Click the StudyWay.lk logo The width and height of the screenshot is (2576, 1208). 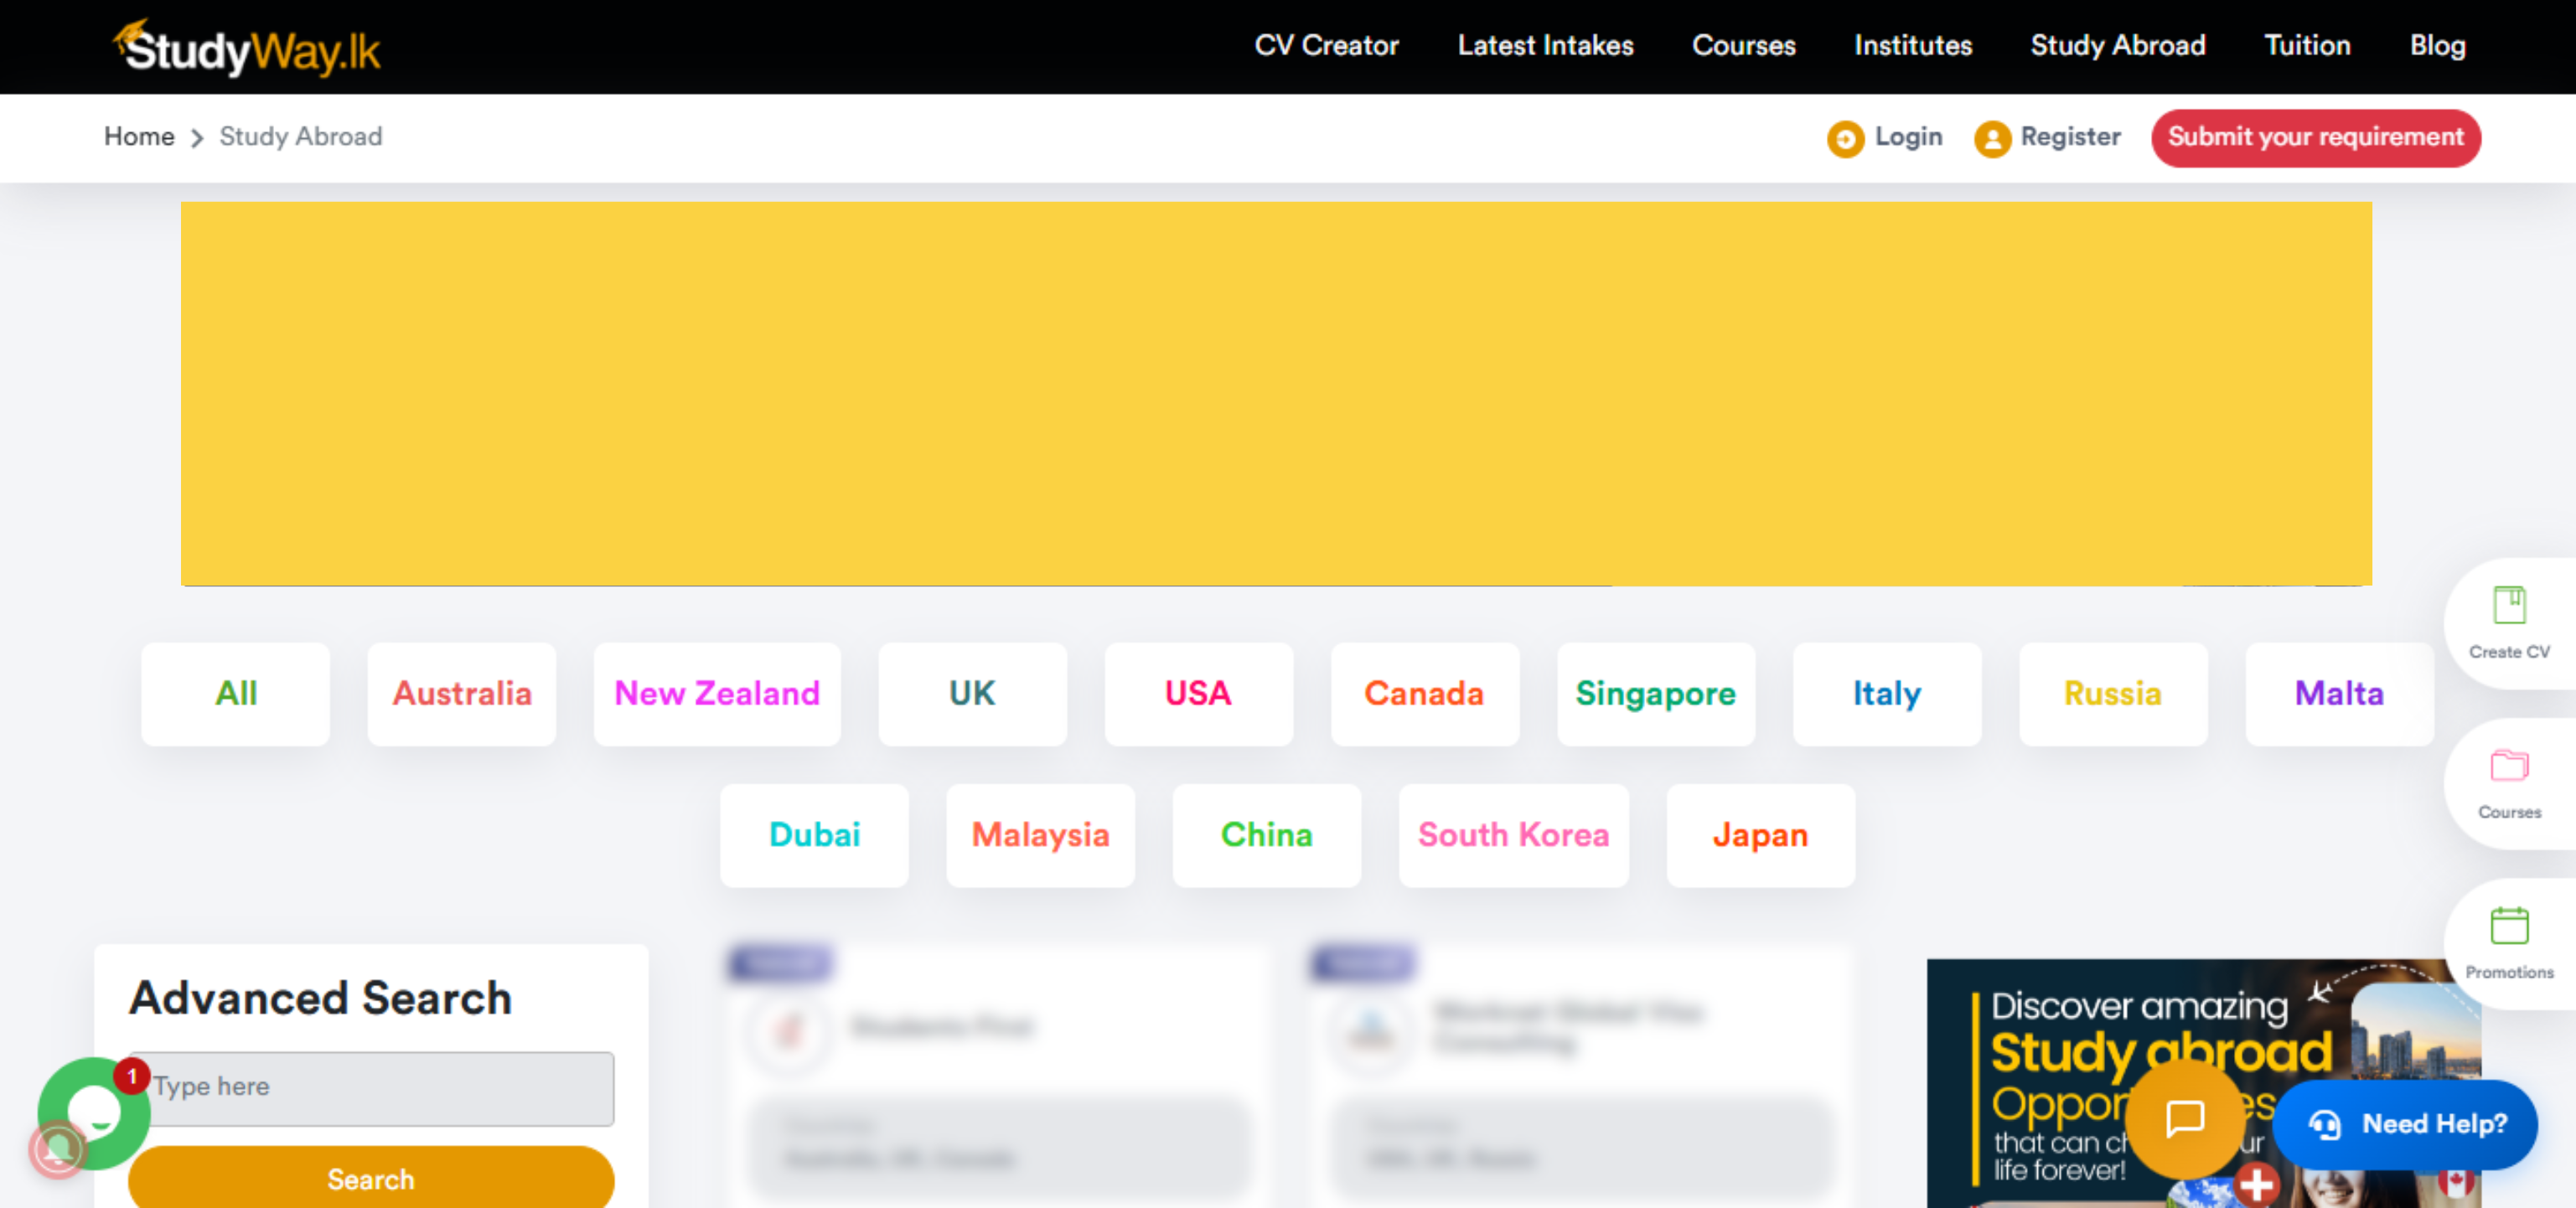[x=247, y=48]
